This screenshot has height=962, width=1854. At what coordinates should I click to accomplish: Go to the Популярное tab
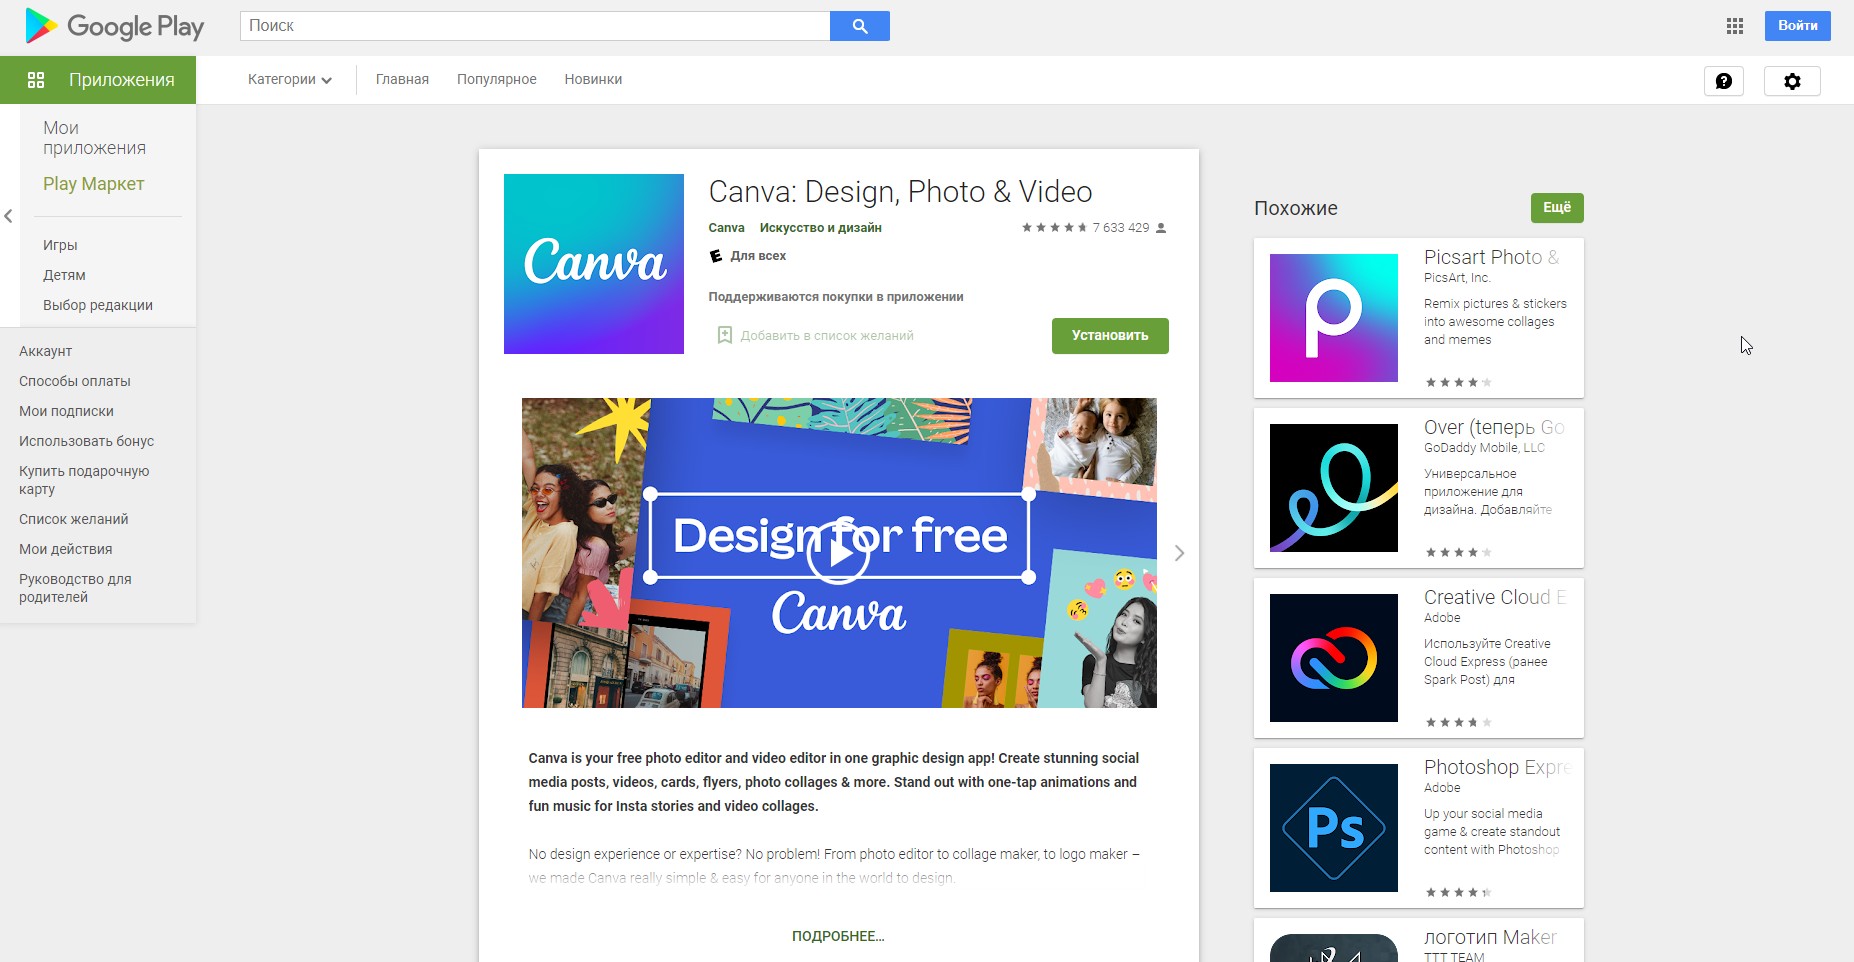coord(497,80)
